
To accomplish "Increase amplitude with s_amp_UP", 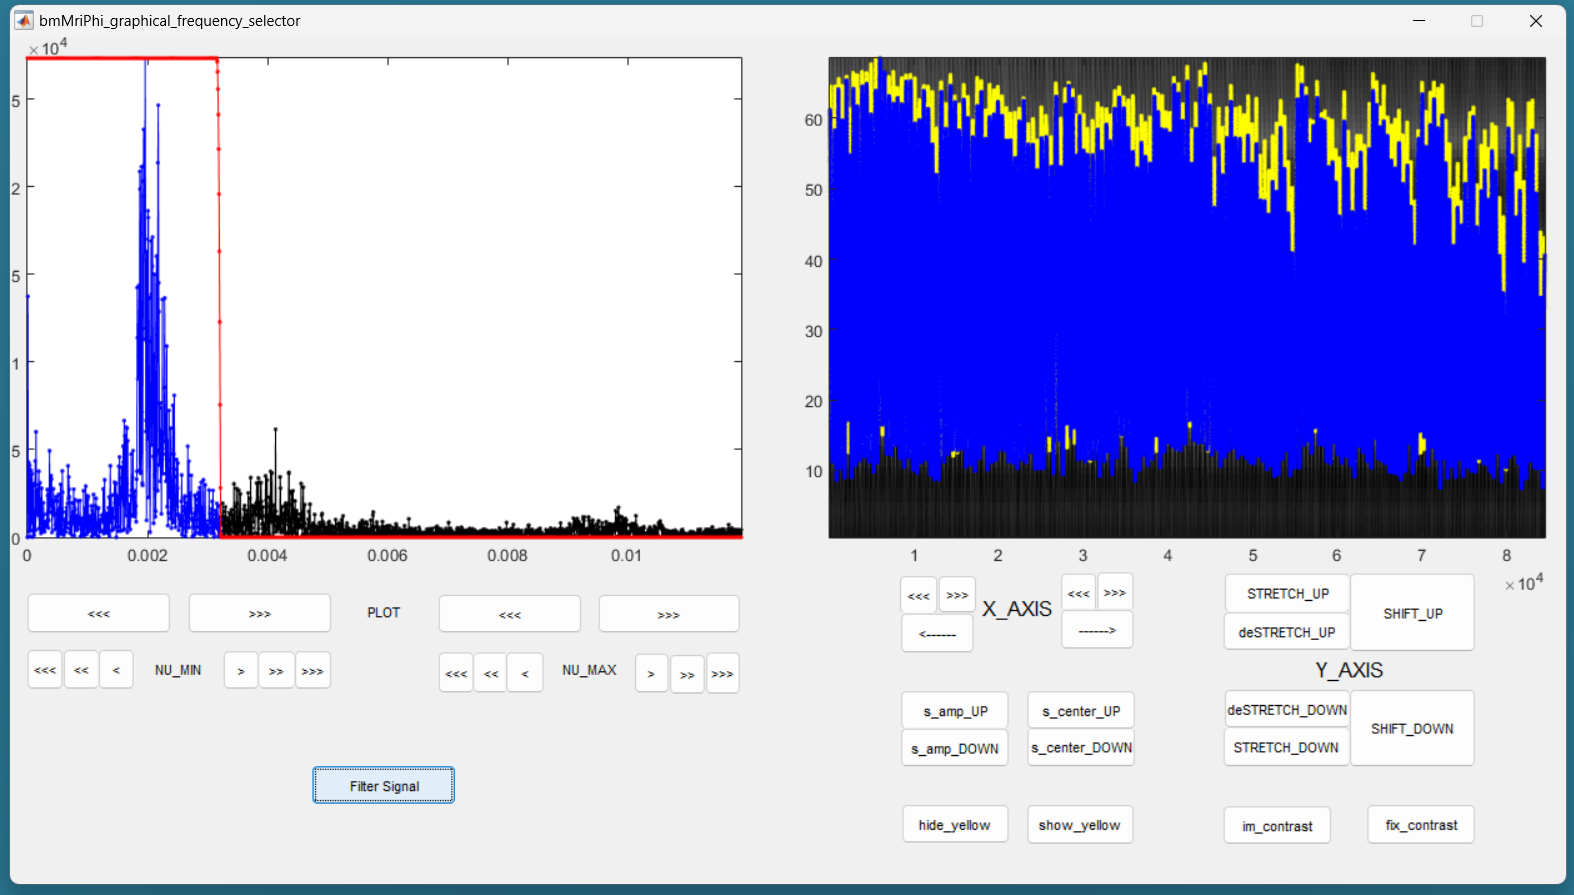I will 955,711.
